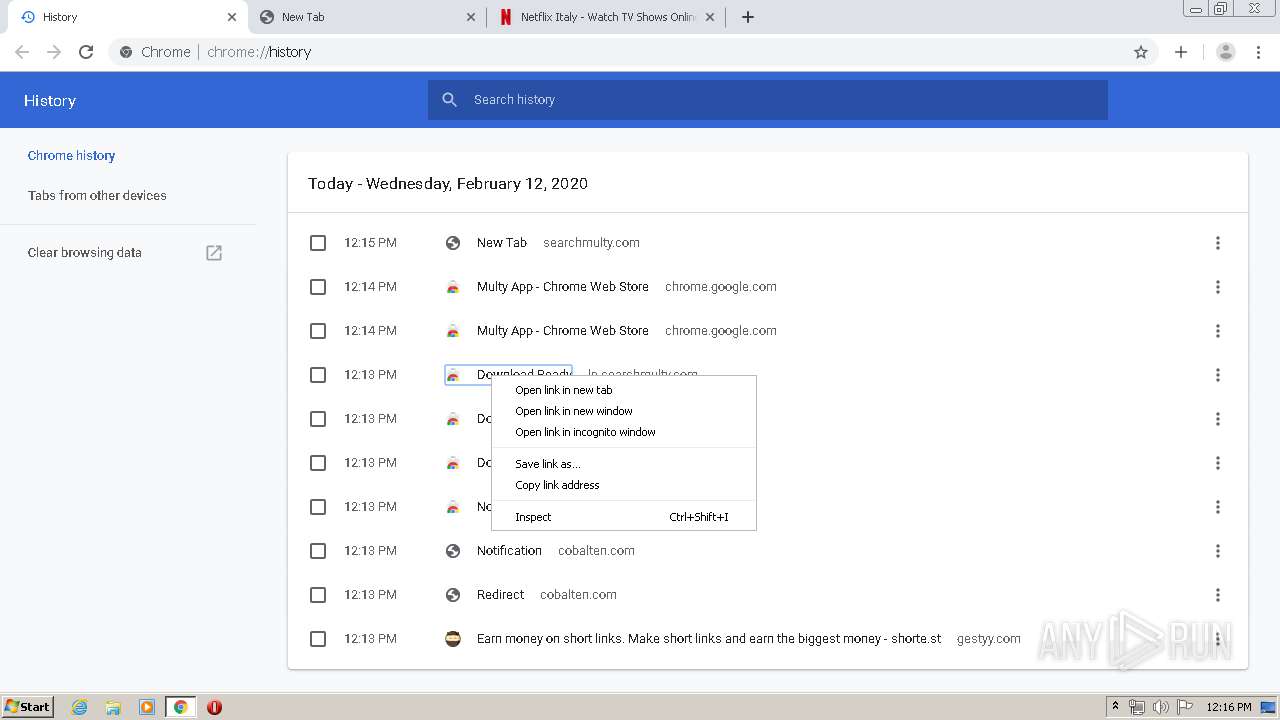Screen dimensions: 1280x720
Task: Select checkbox for New Tab searchmulty.com entry
Action: coord(318,243)
